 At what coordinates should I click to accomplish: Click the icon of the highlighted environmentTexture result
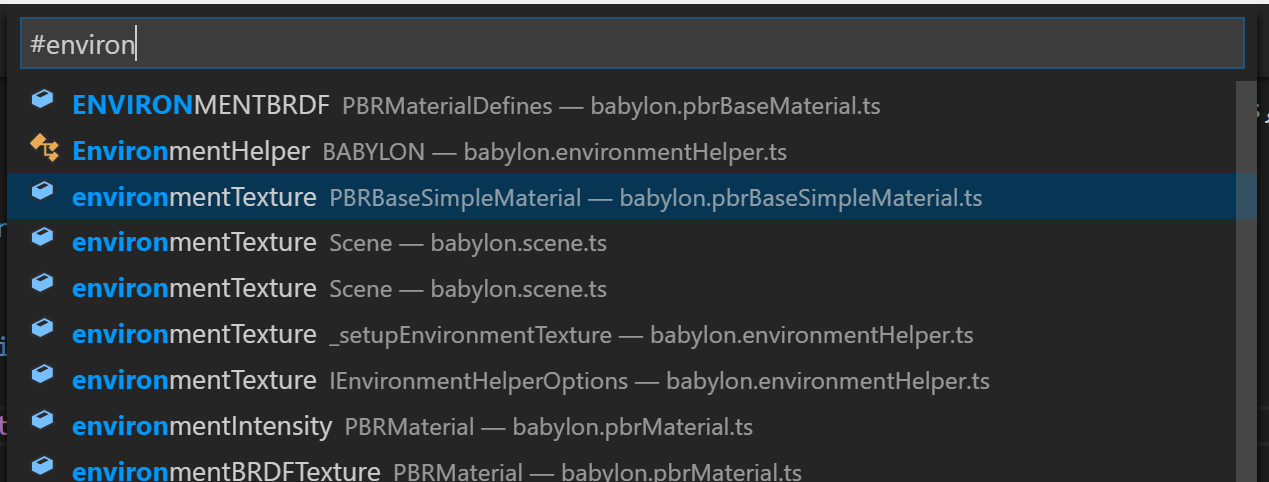click(42, 190)
